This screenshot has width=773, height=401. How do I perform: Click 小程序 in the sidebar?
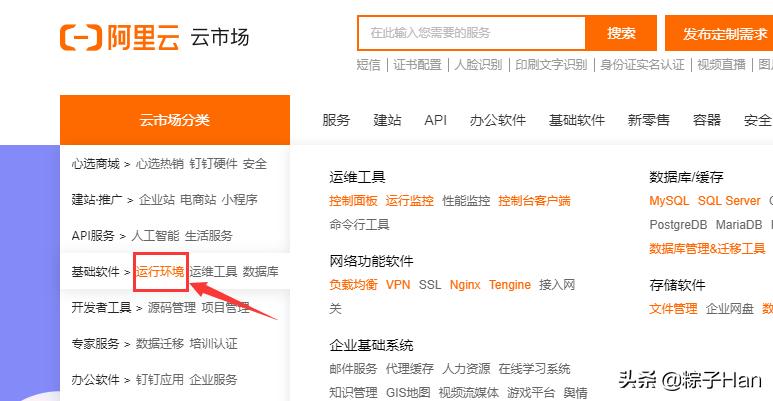coord(240,200)
